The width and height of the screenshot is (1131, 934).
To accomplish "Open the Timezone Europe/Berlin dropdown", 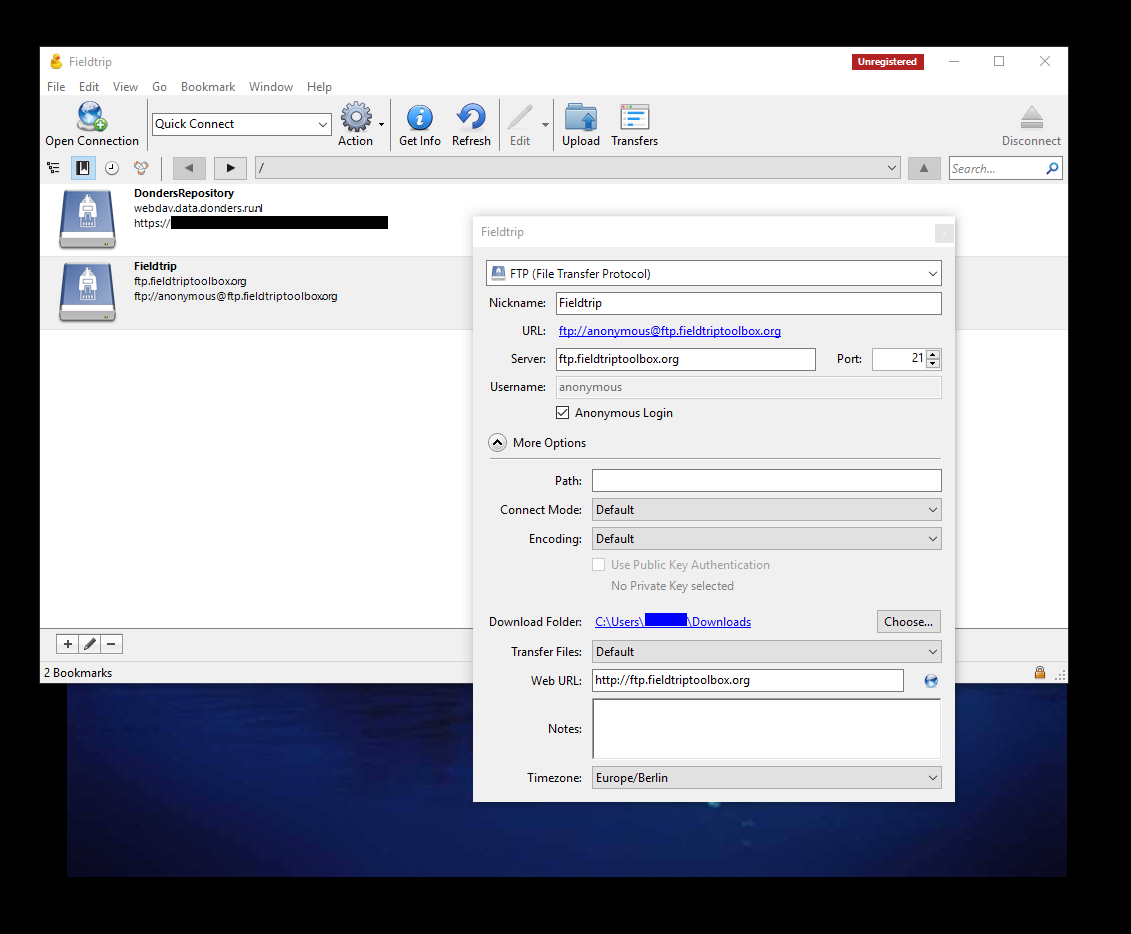I will click(767, 778).
